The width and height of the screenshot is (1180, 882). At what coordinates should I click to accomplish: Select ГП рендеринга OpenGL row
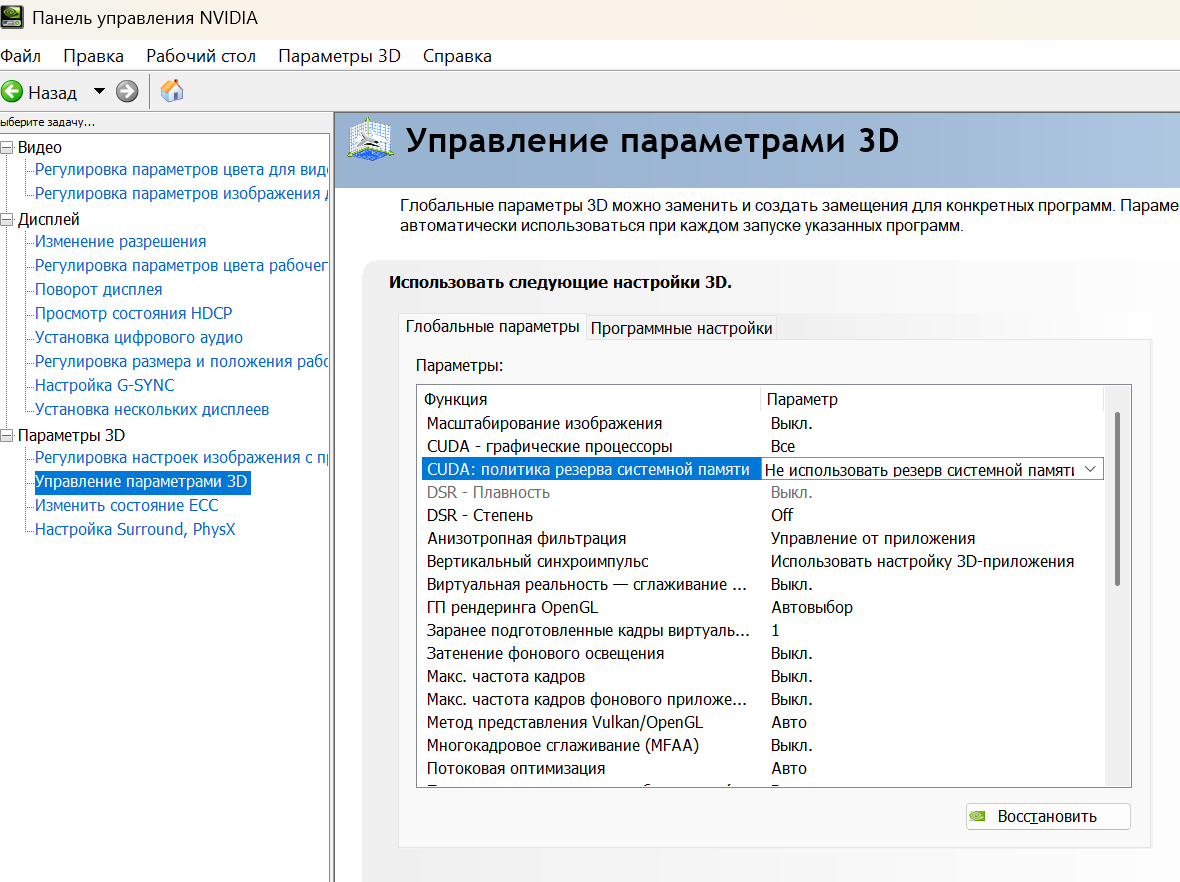pos(762,607)
